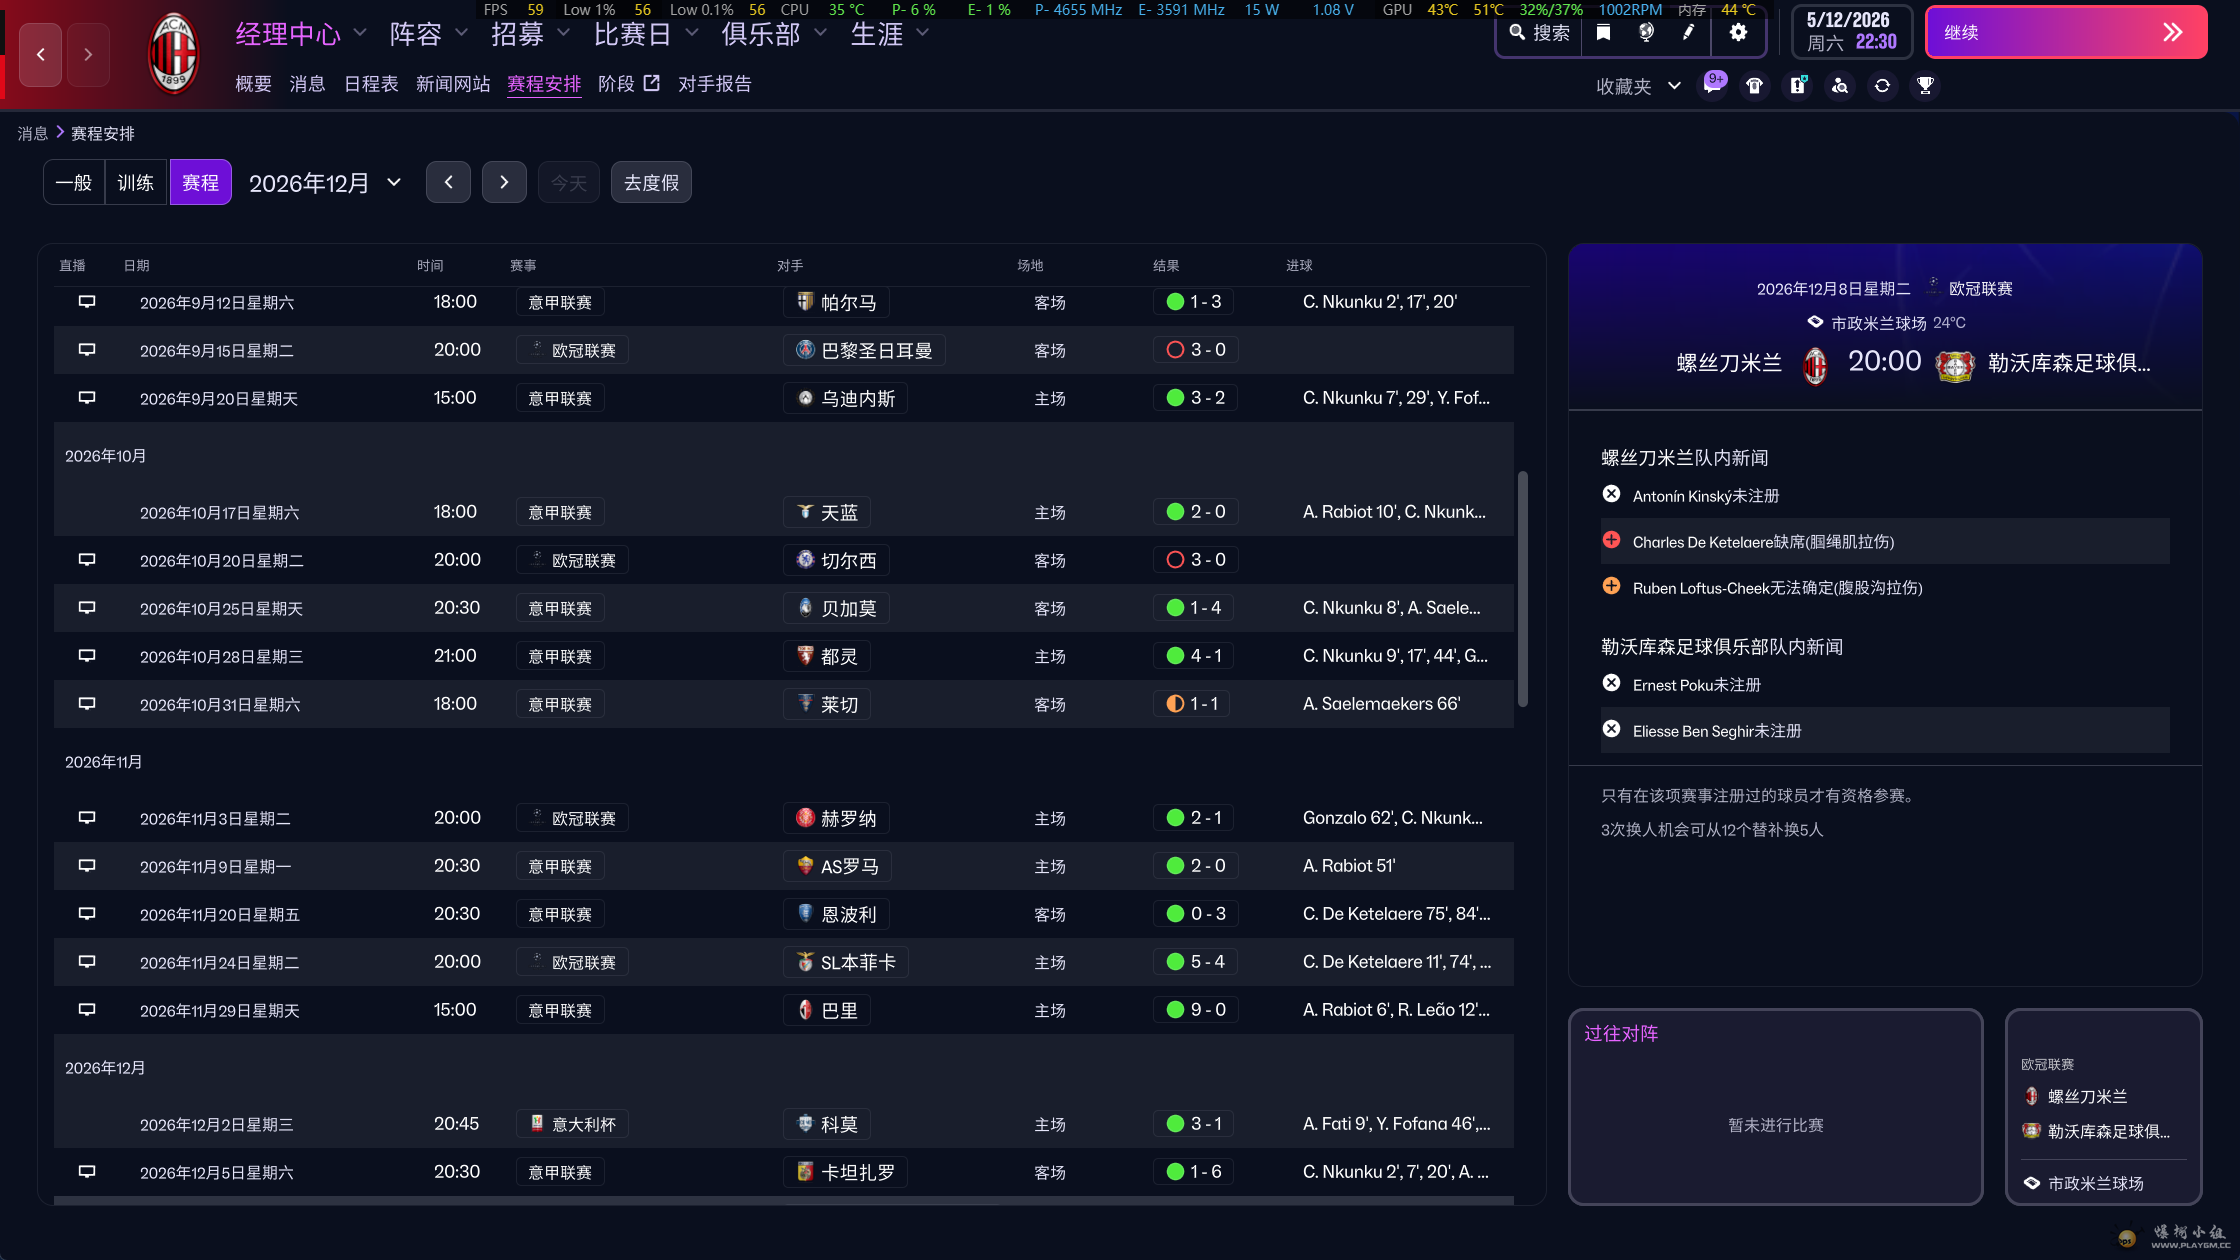Open the trophy competitions icon
2240x1260 pixels.
[1925, 86]
